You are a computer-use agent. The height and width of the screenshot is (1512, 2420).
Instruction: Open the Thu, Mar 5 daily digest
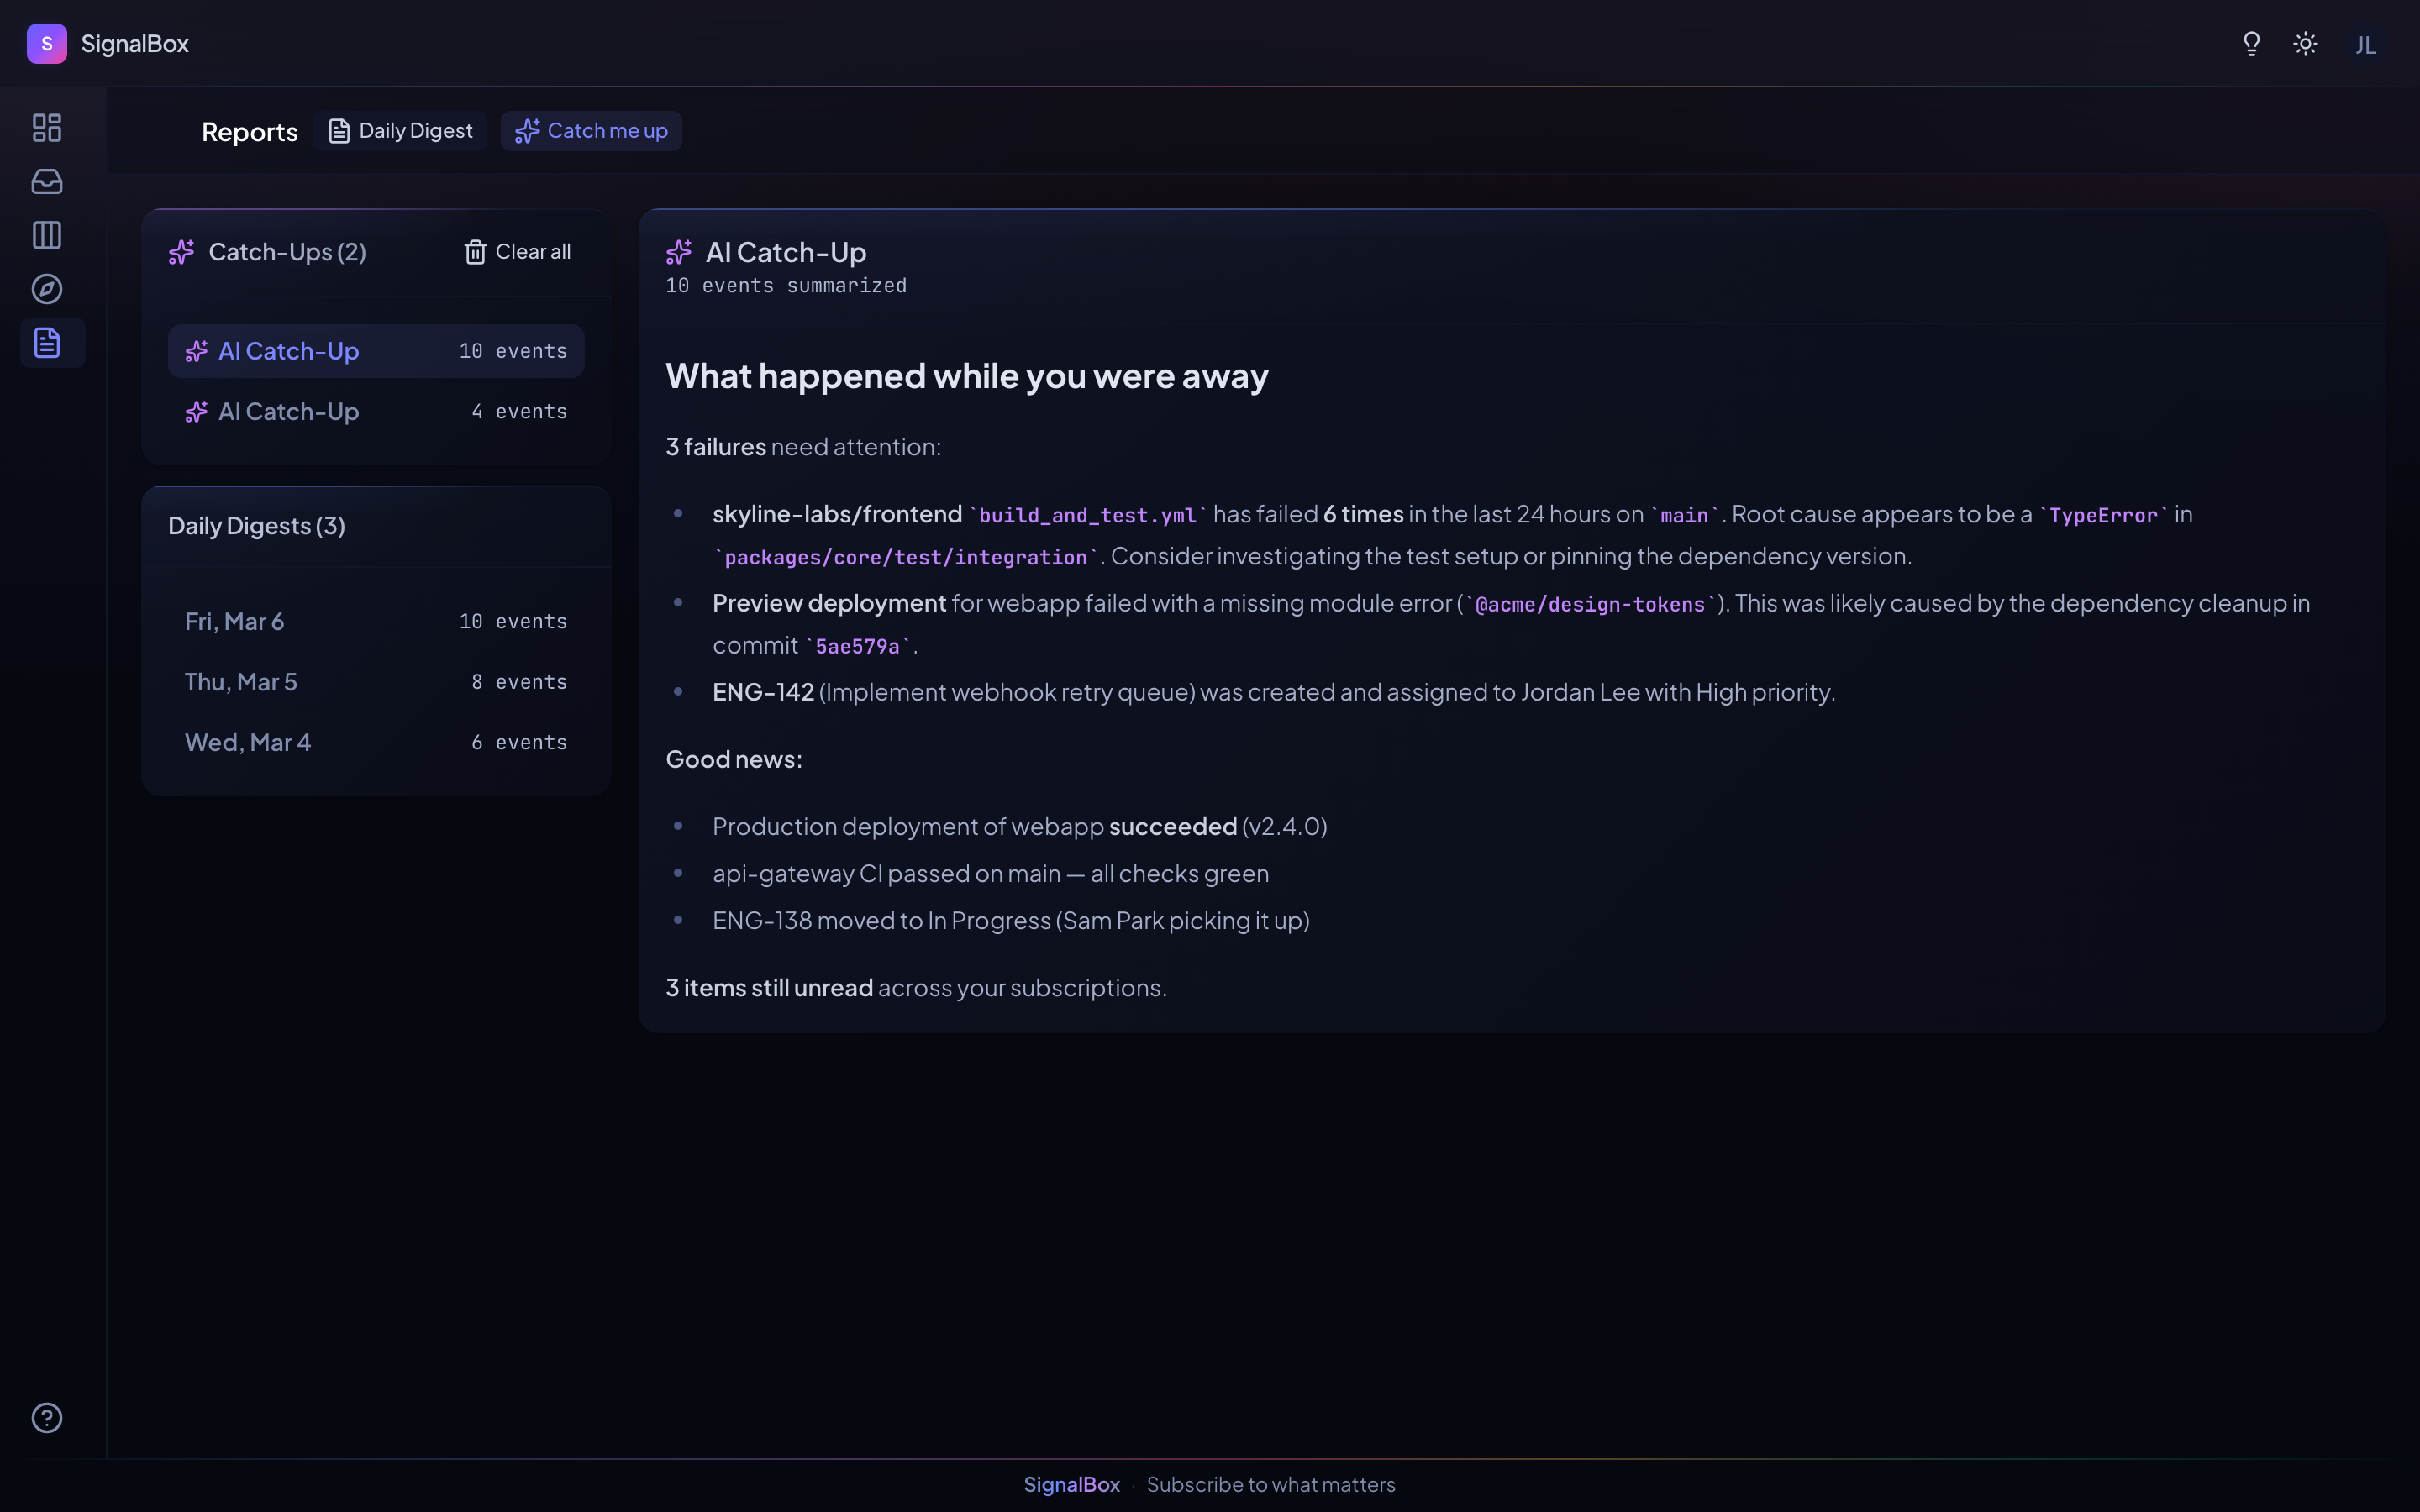pyautogui.click(x=376, y=681)
